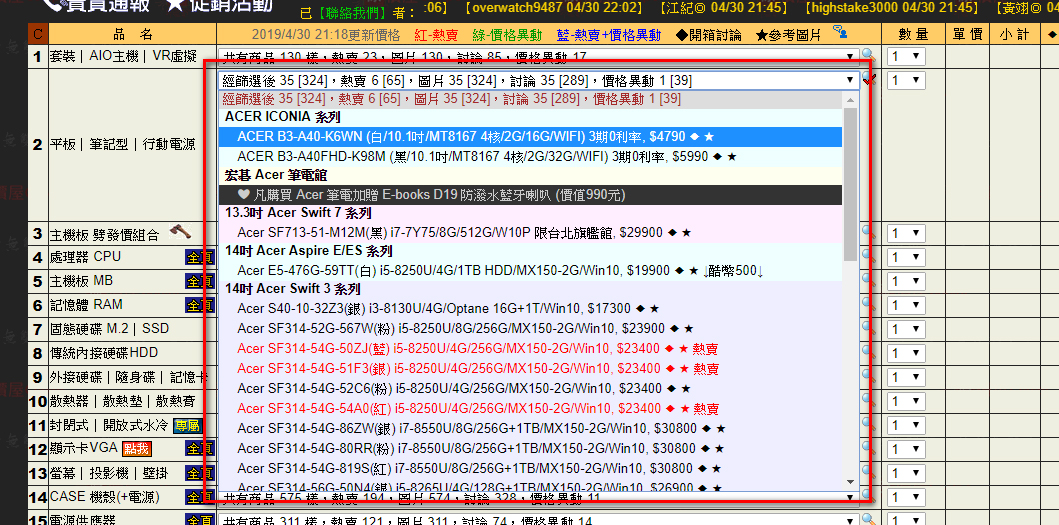Select ACER B3-A40-K6WN $4790 option
Viewport: 1059px width, 525px height.
[530, 137]
